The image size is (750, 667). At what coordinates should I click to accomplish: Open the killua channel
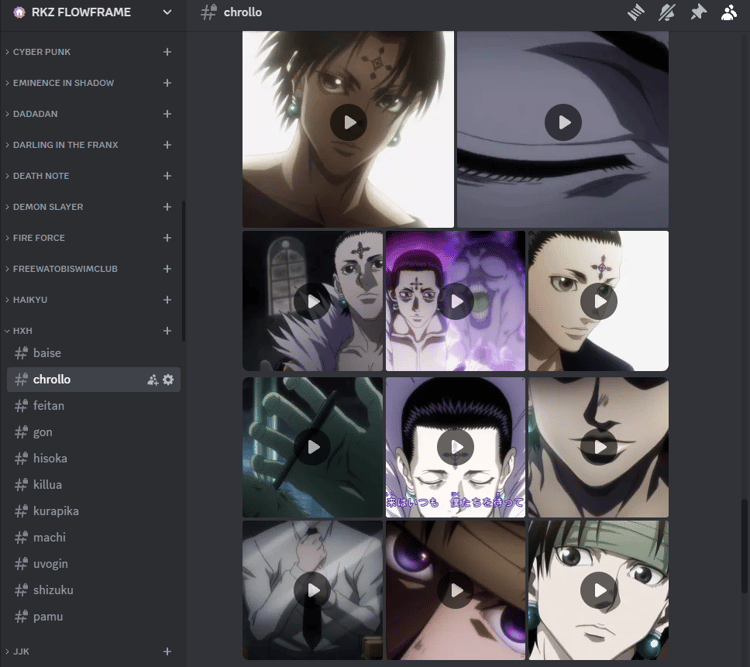(94, 485)
